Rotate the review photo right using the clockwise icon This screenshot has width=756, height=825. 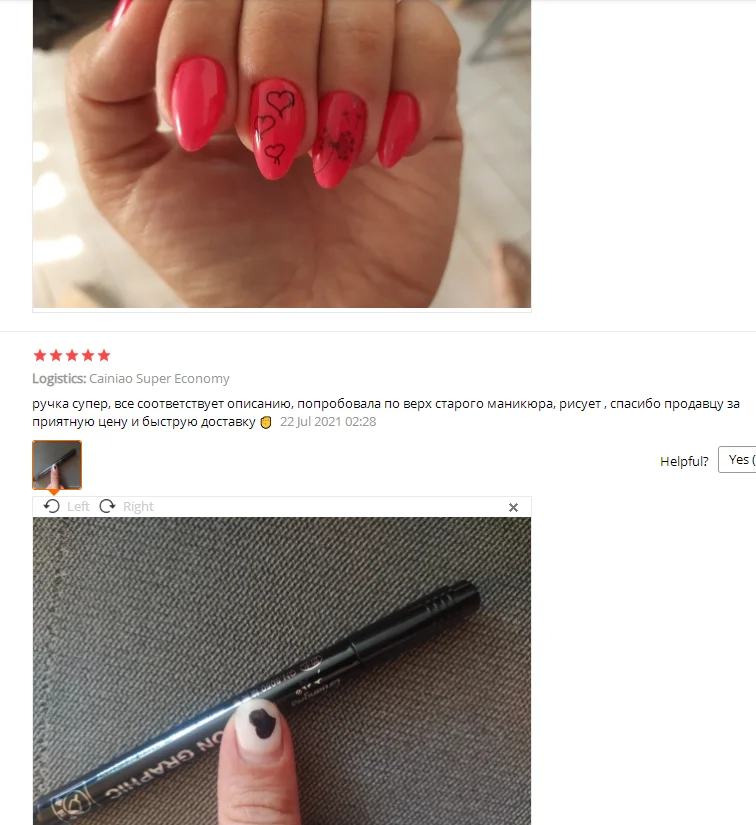click(x=107, y=506)
